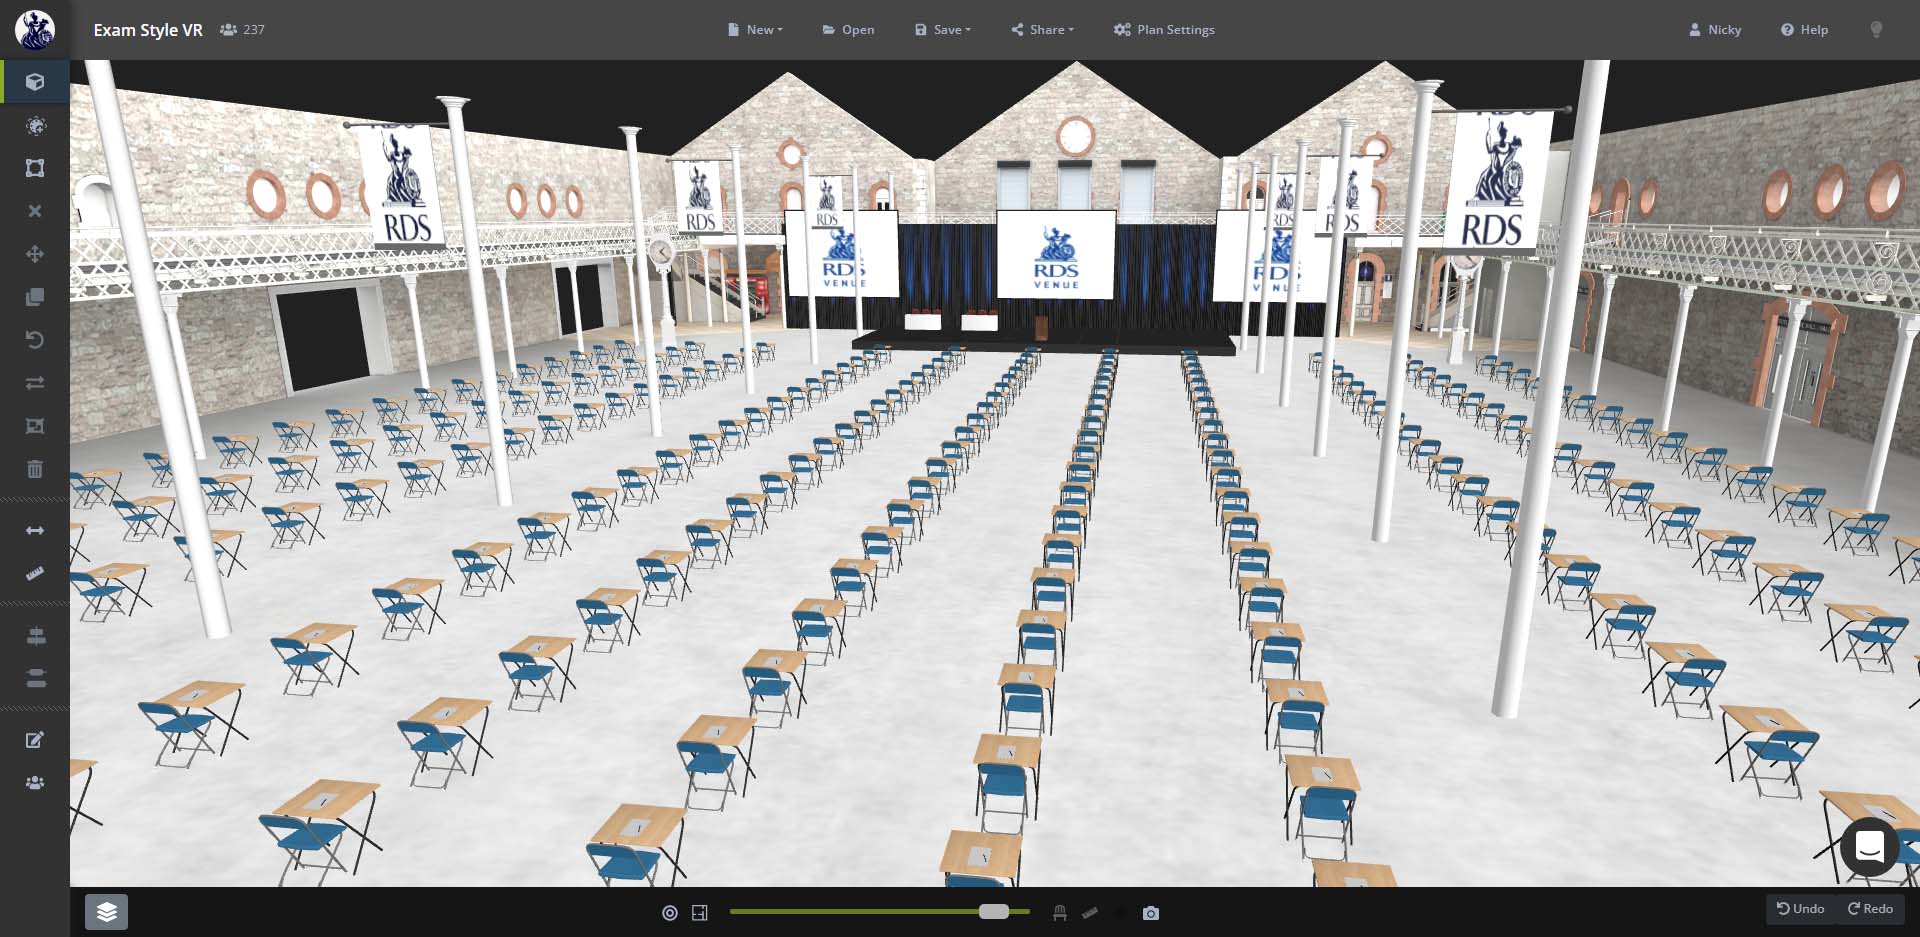This screenshot has height=937, width=1920.
Task: Open the attendees group icon in sidebar
Action: [35, 783]
